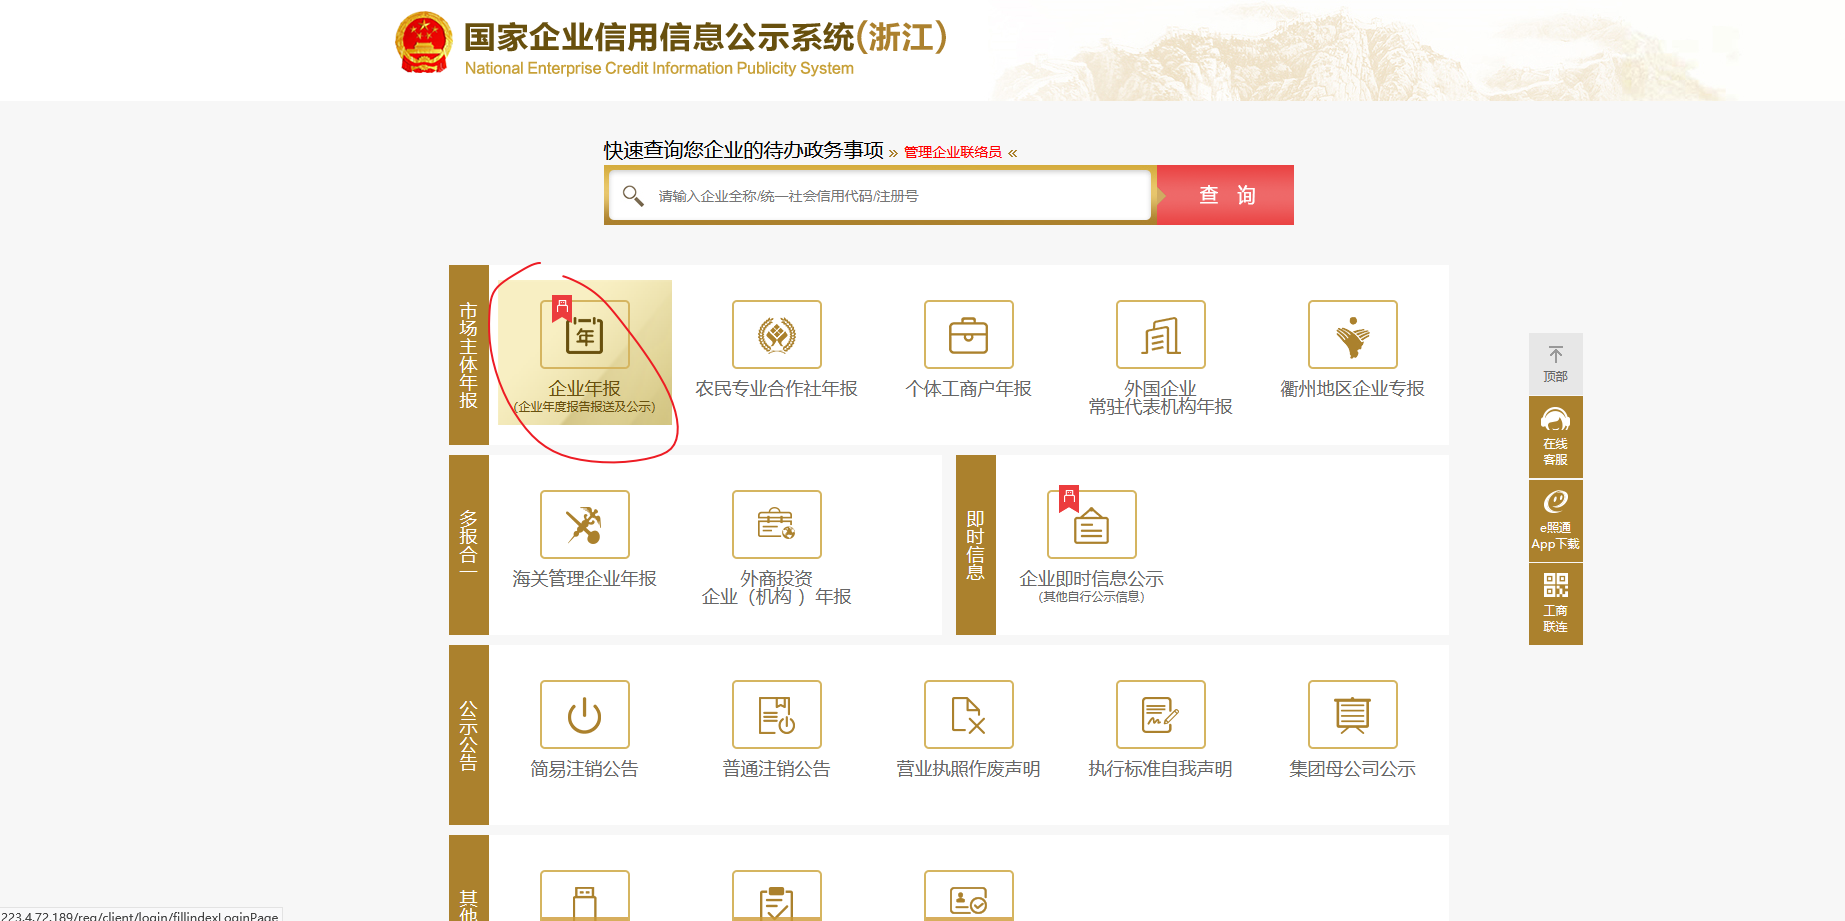Open the 集团母公司公示 icon

(1353, 714)
